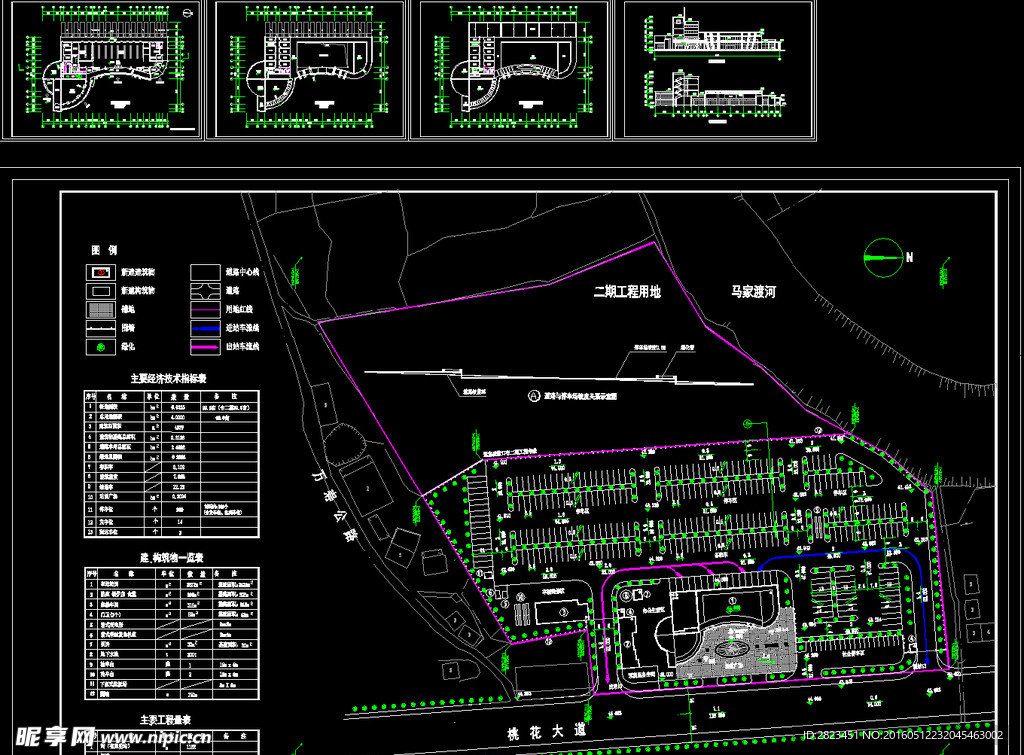Select the 马家渡河 river label

[x=753, y=292]
